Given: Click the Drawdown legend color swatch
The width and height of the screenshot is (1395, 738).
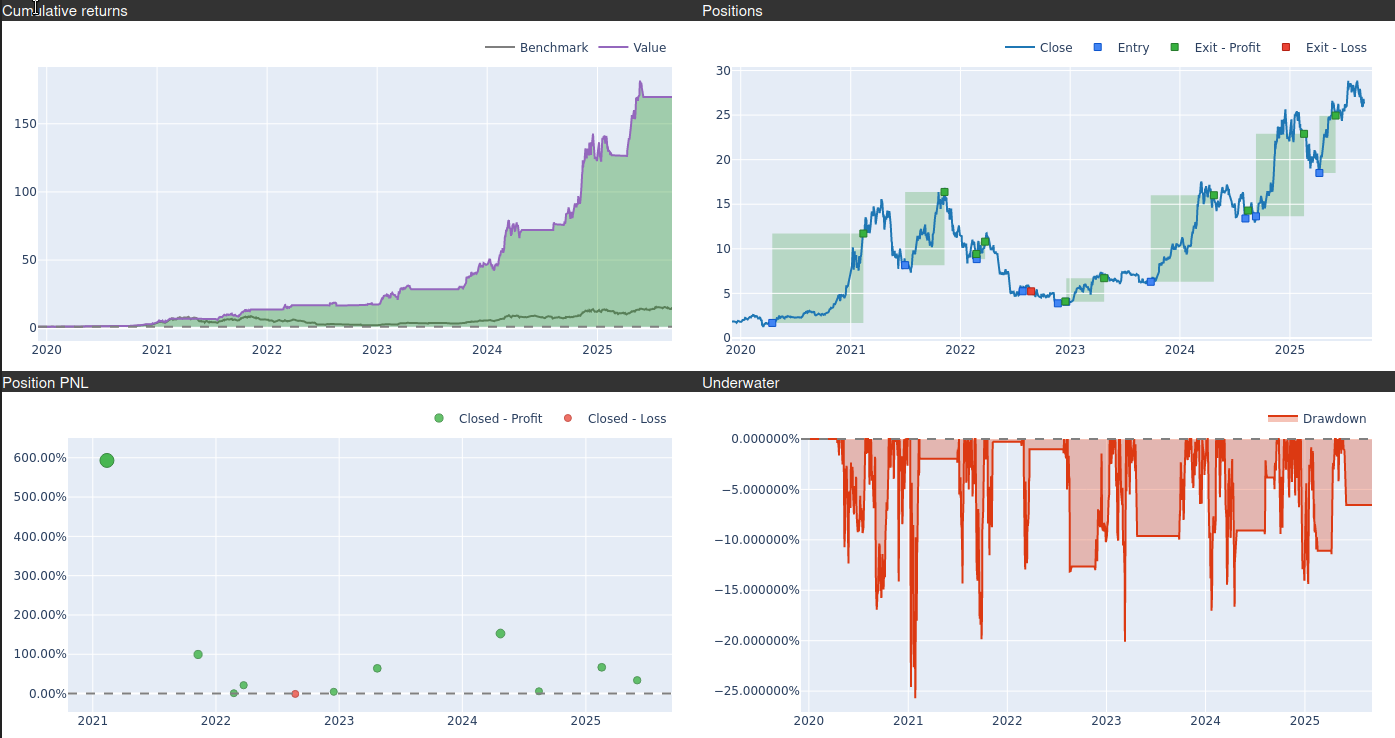Looking at the screenshot, I should pyautogui.click(x=1282, y=419).
